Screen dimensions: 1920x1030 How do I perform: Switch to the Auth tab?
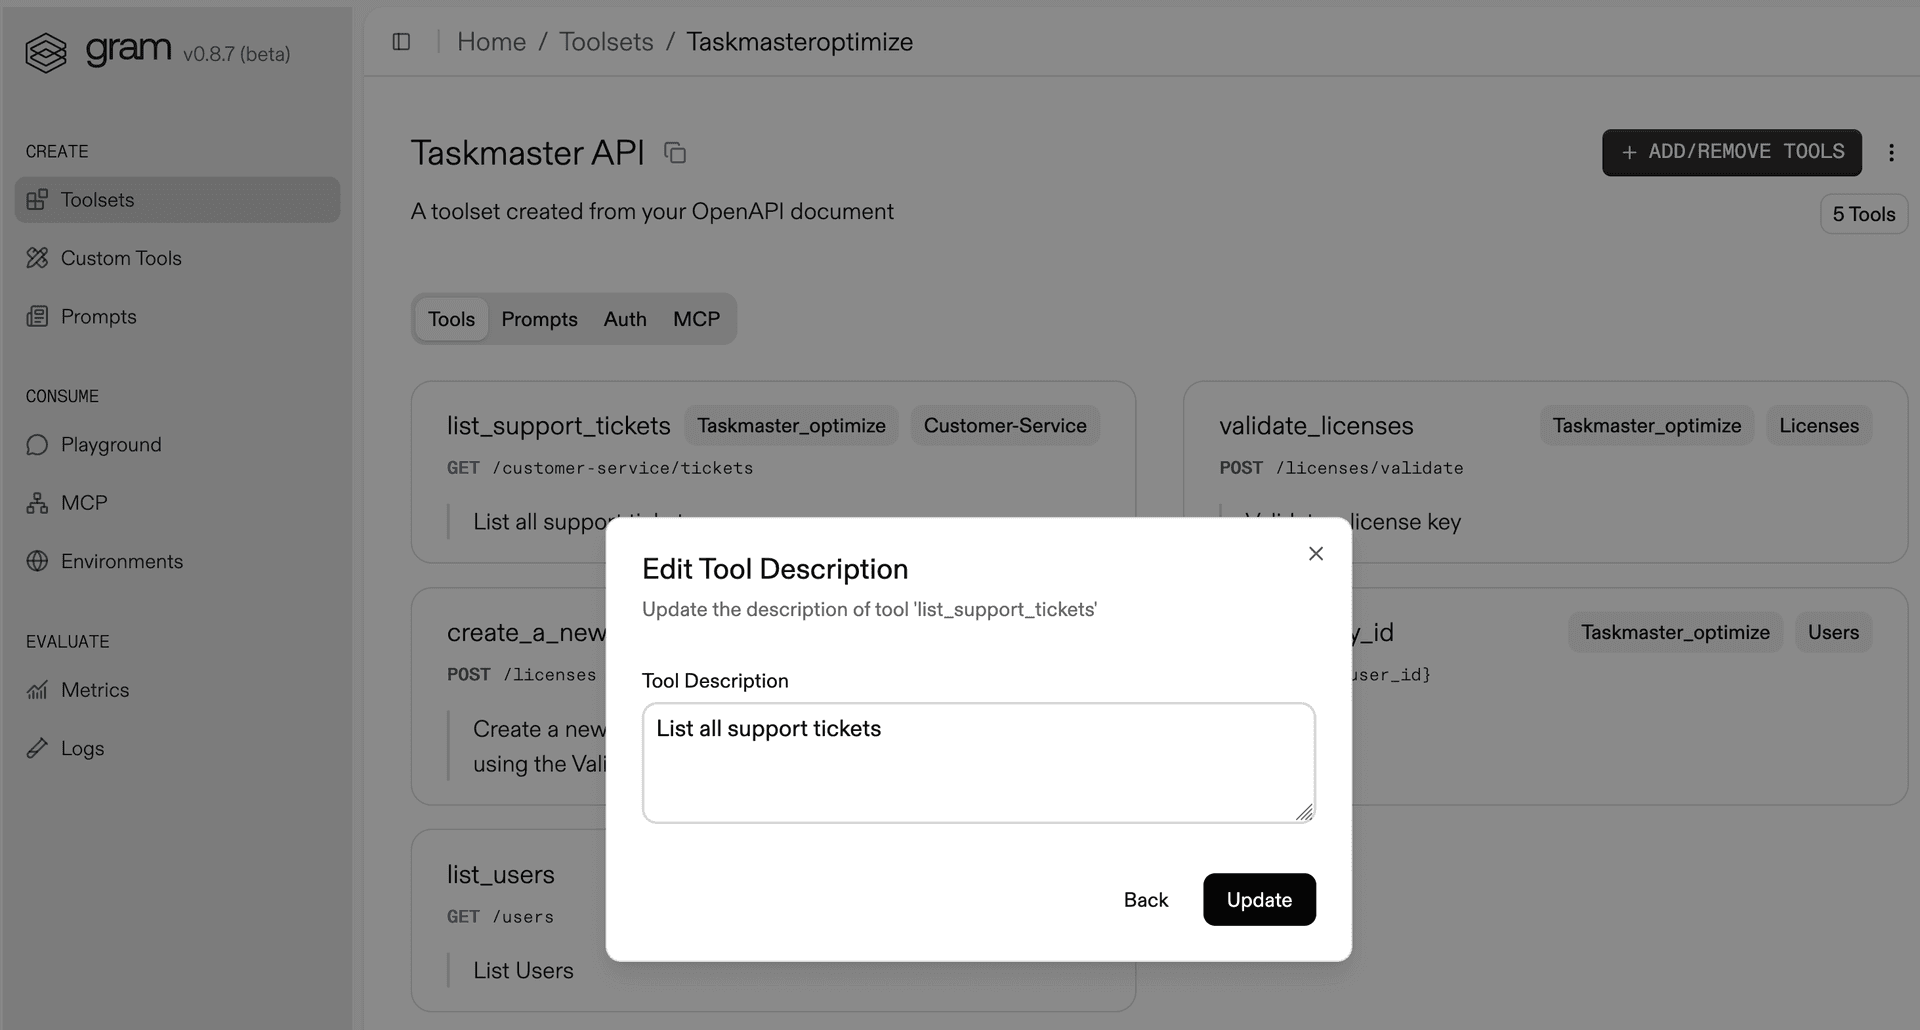[x=624, y=319]
